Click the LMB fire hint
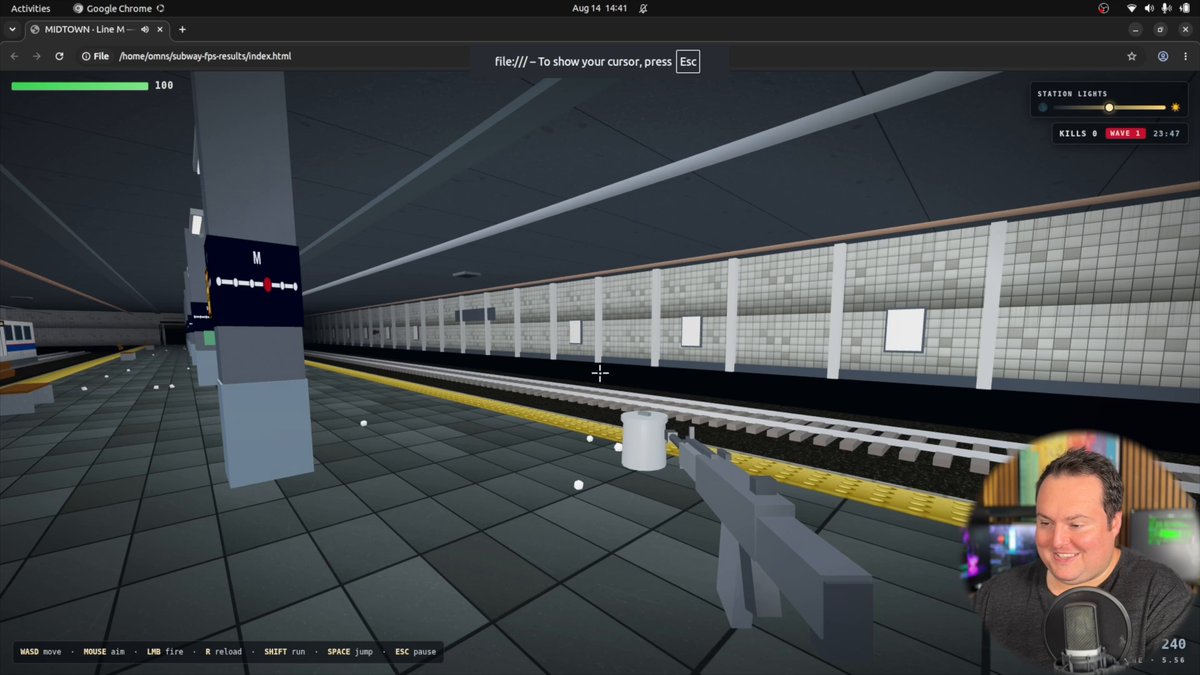 (x=165, y=652)
